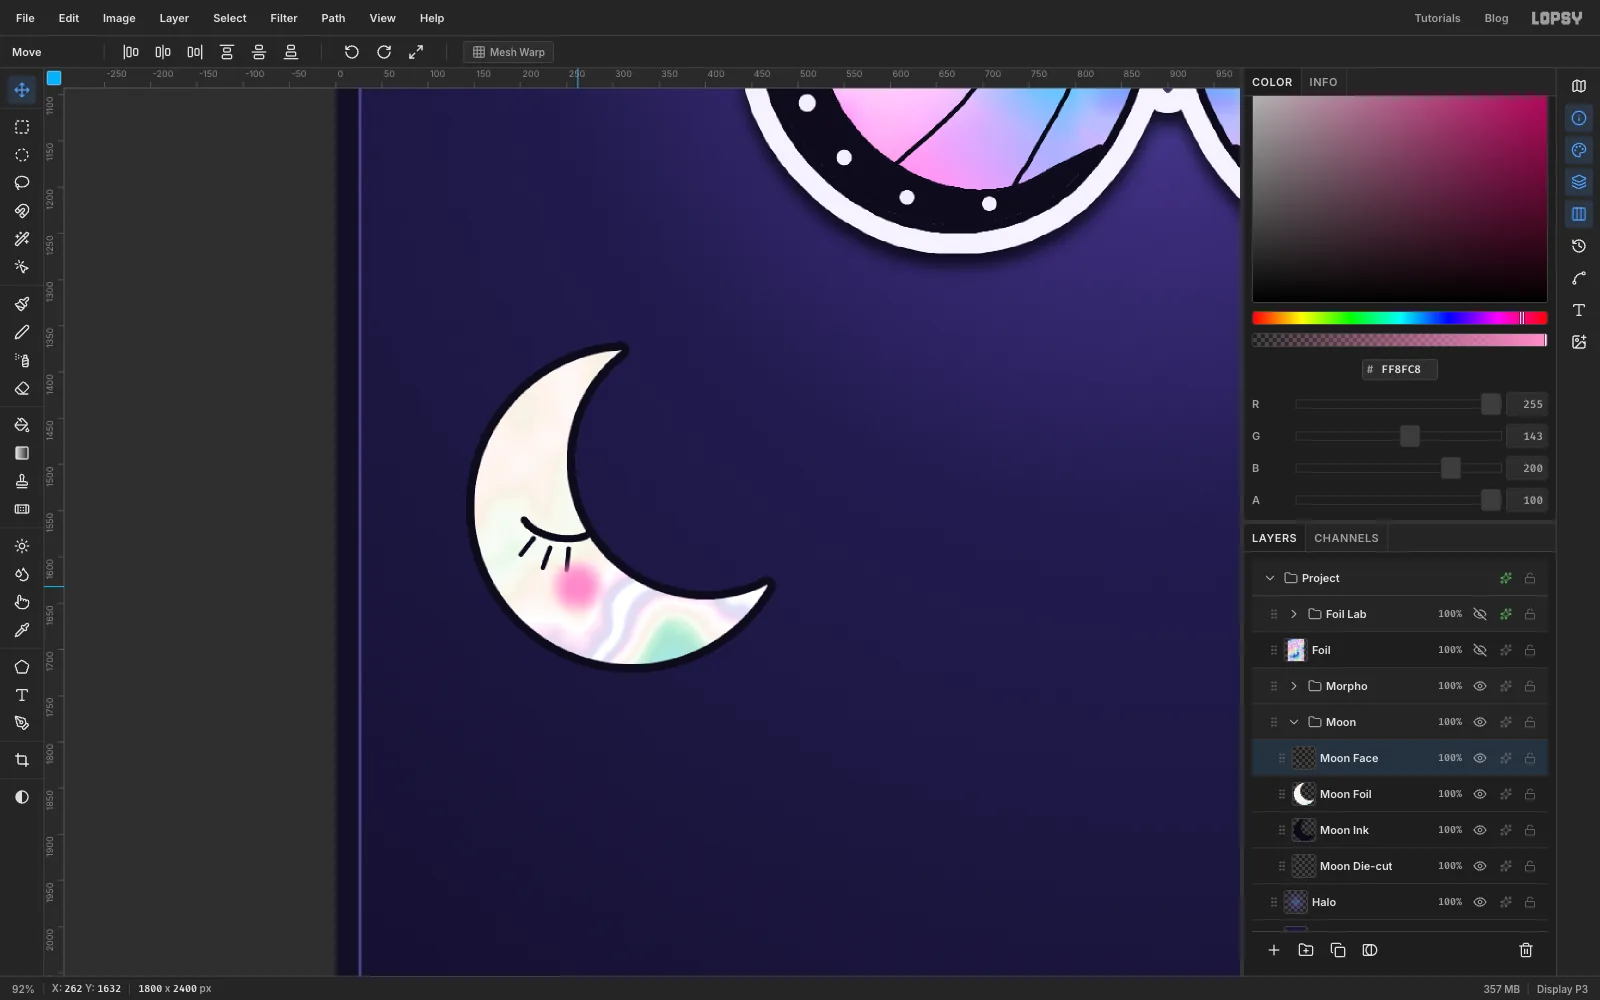Open the Tutorials link

1437,18
